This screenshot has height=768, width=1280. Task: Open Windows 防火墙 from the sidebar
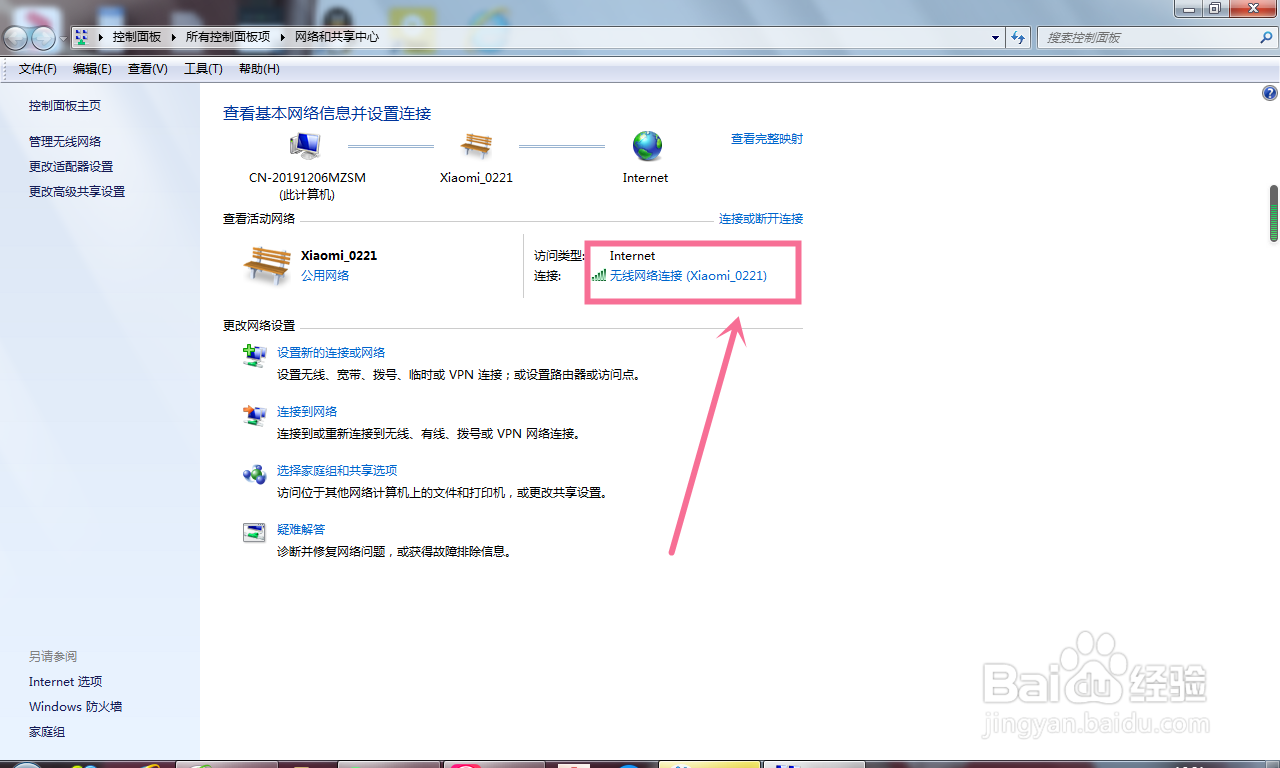(75, 707)
